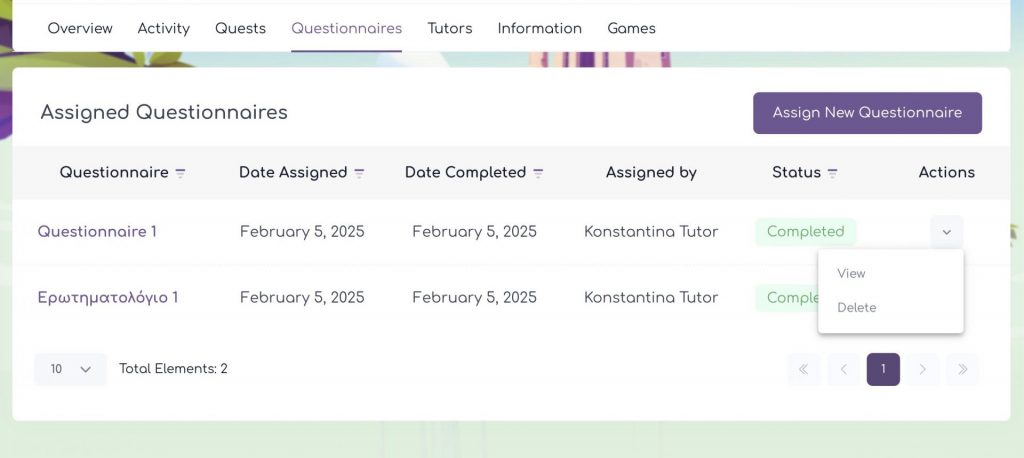Image resolution: width=1024 pixels, height=458 pixels.
Task: Select page 1 in the pagination
Action: (883, 369)
